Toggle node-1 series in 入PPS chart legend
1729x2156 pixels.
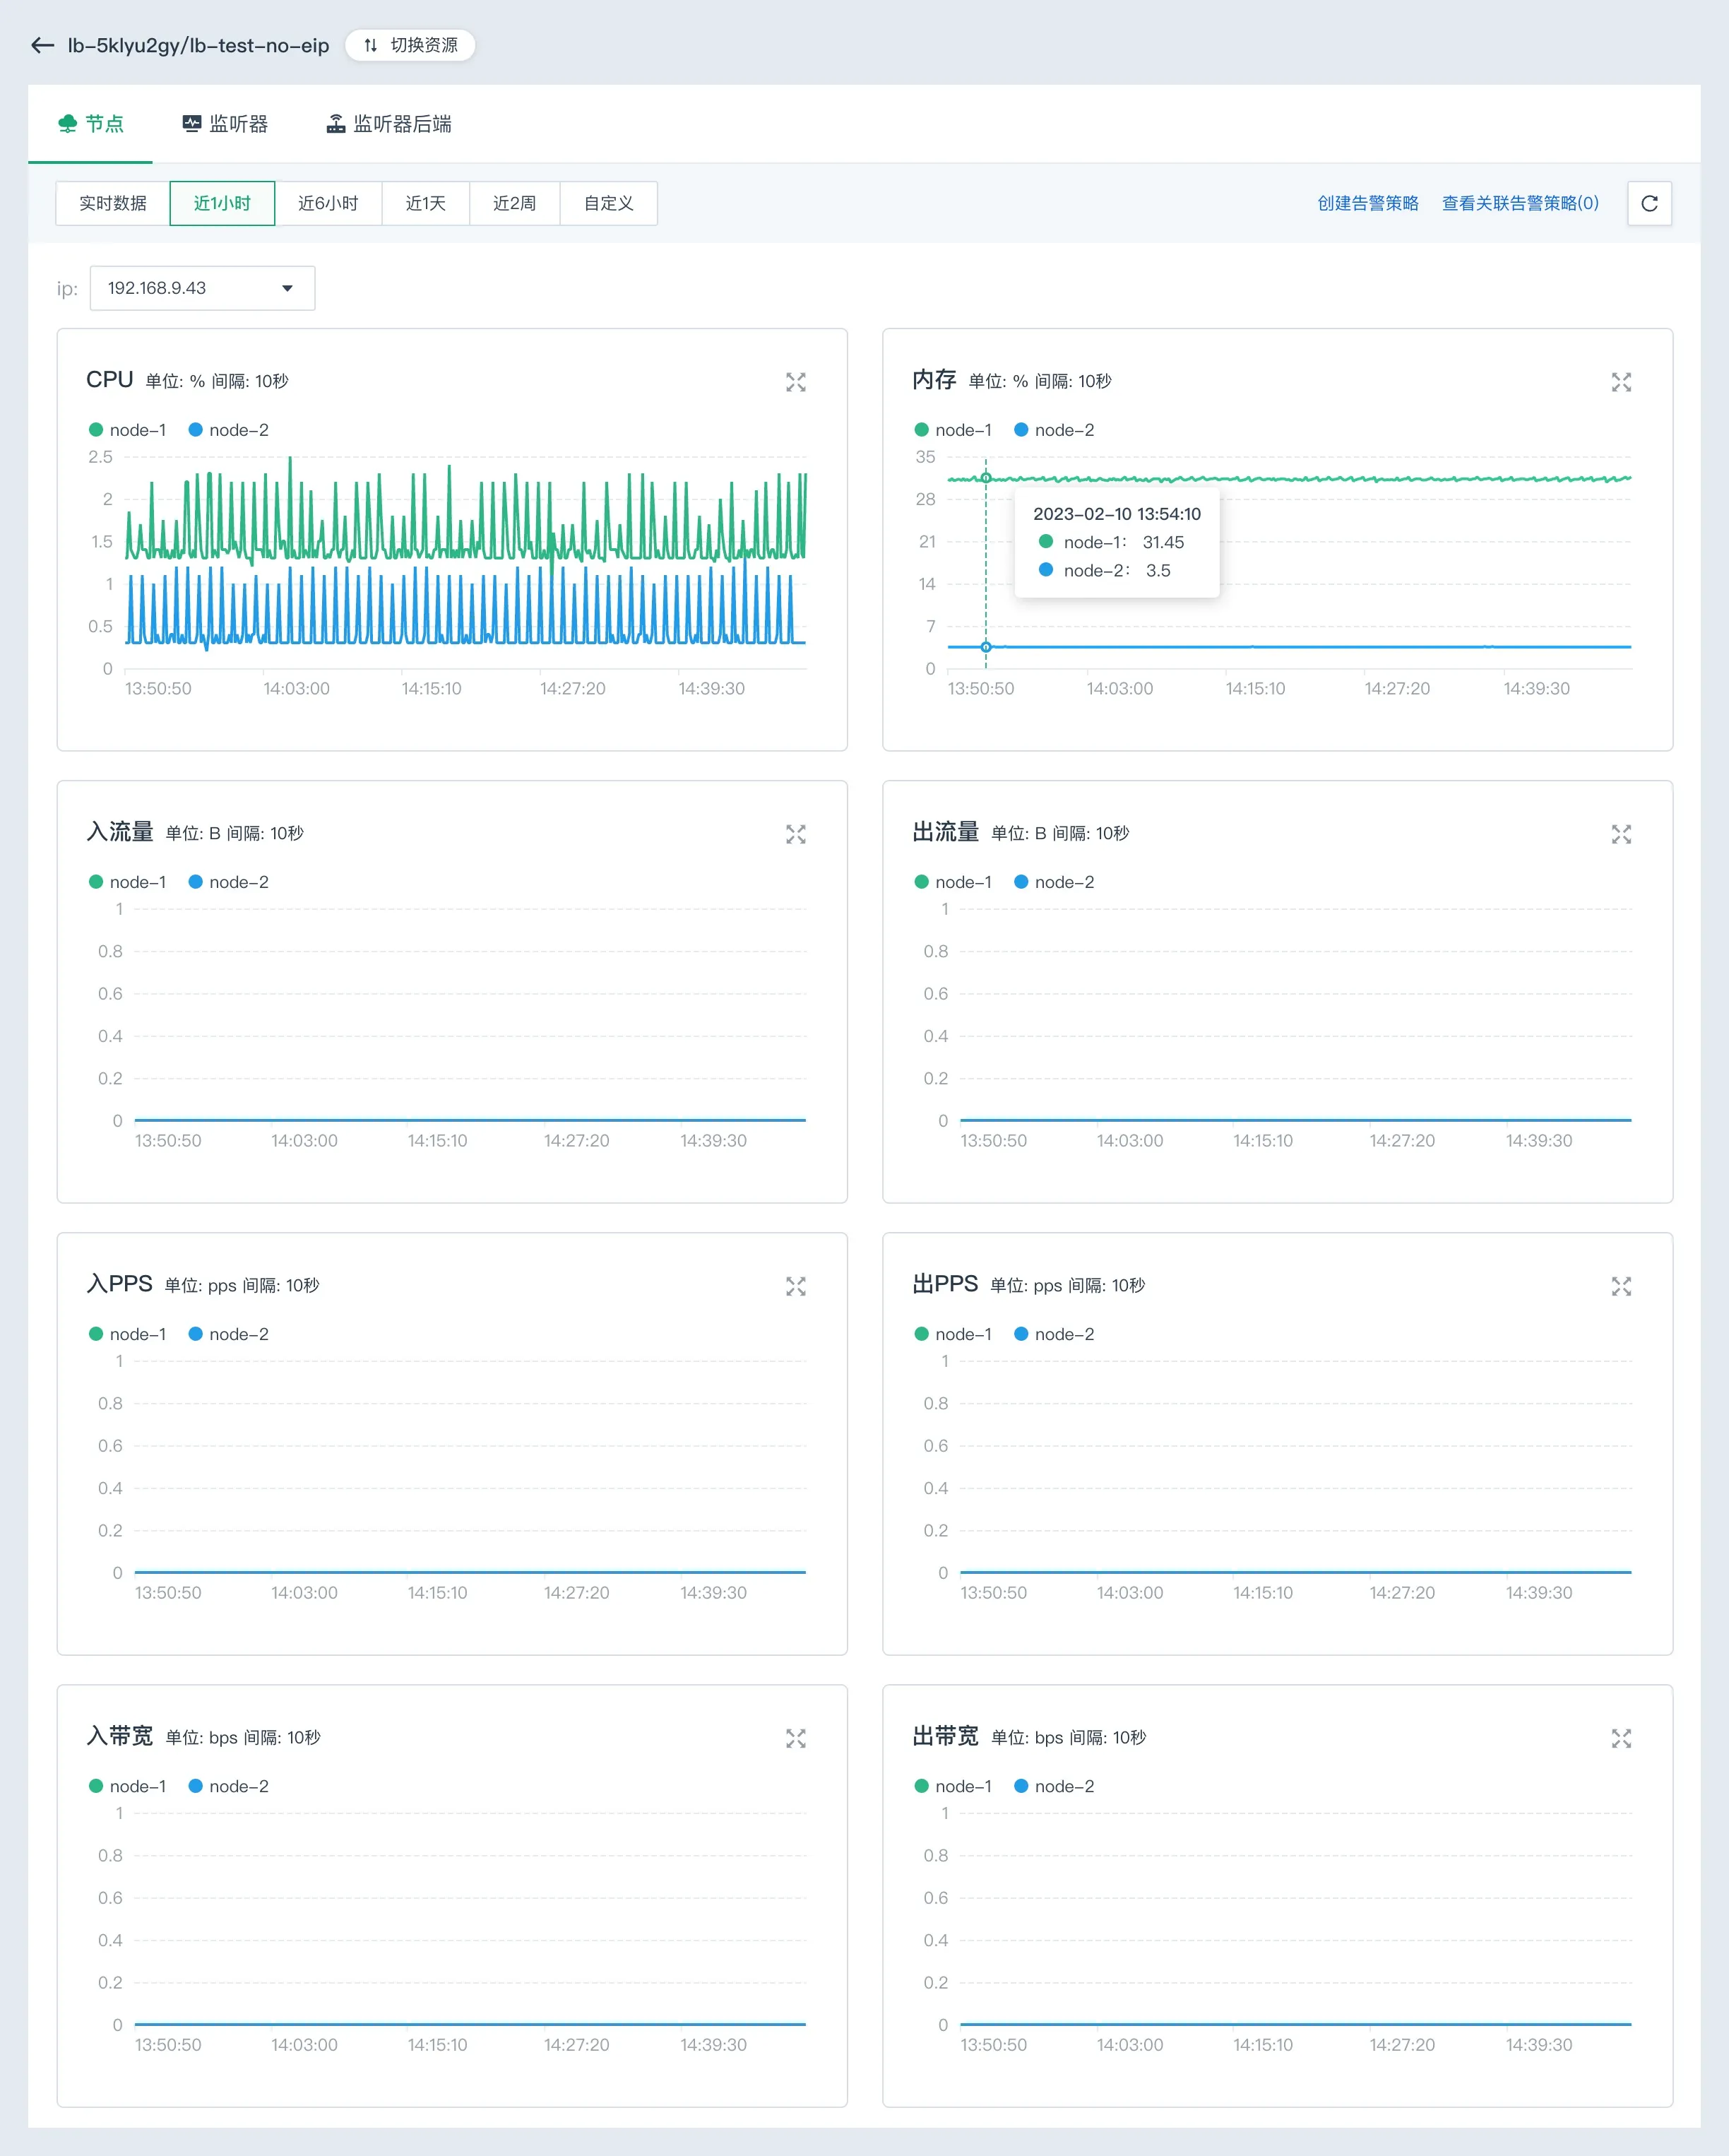128,1334
